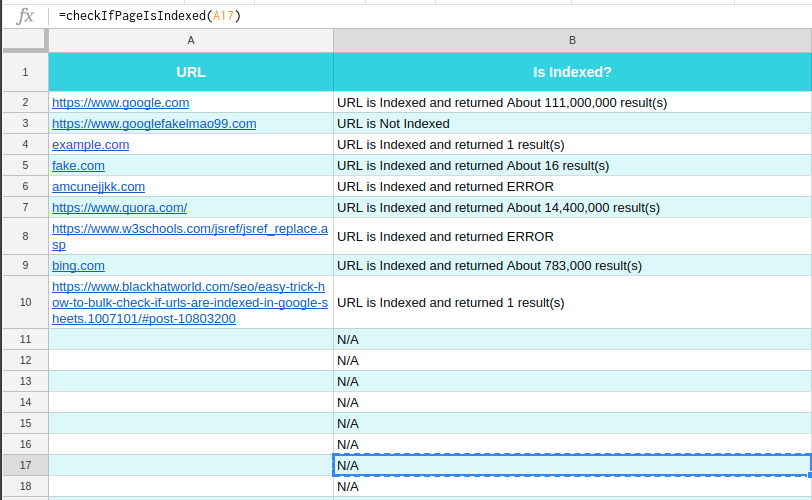Select the 'URL' header cell

[191, 72]
